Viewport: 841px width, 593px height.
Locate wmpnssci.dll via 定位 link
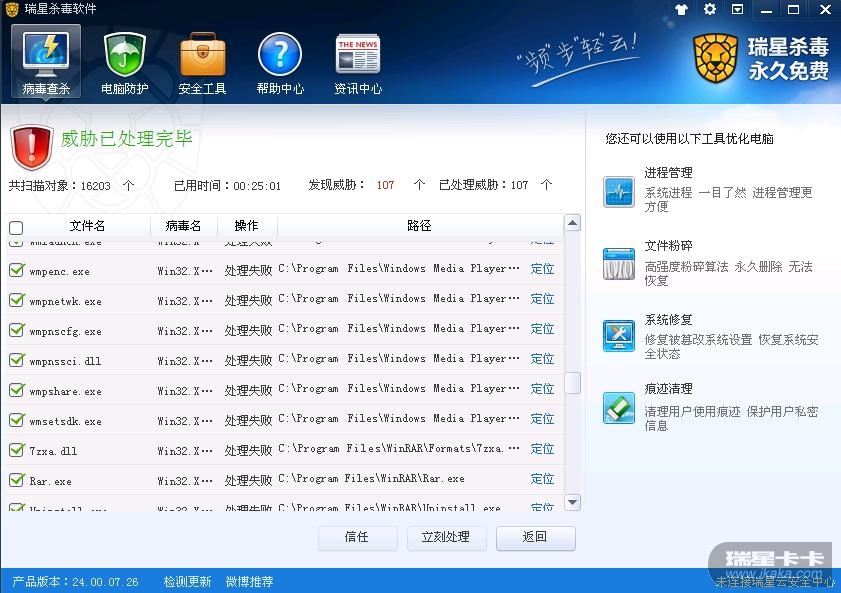[x=542, y=359]
